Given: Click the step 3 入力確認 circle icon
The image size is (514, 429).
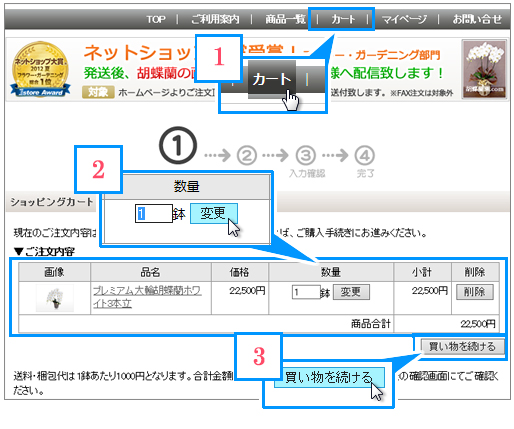Looking at the screenshot, I should (x=306, y=155).
